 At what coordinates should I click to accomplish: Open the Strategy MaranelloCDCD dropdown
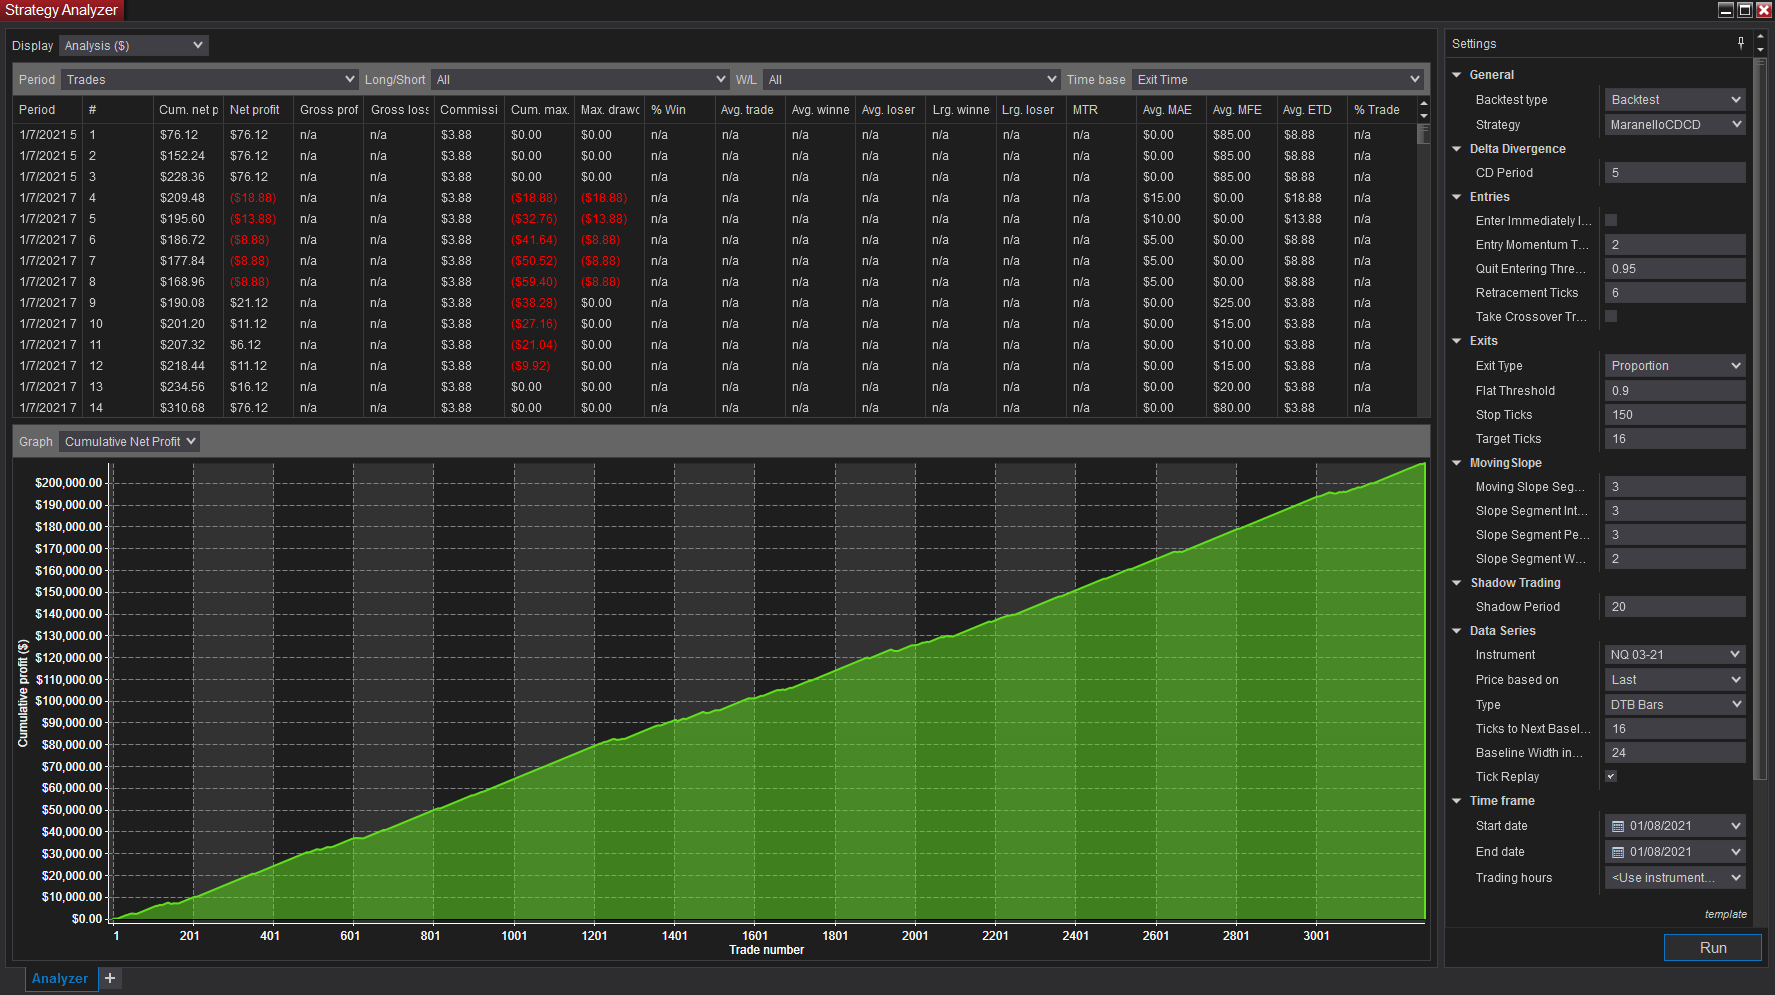(1675, 124)
